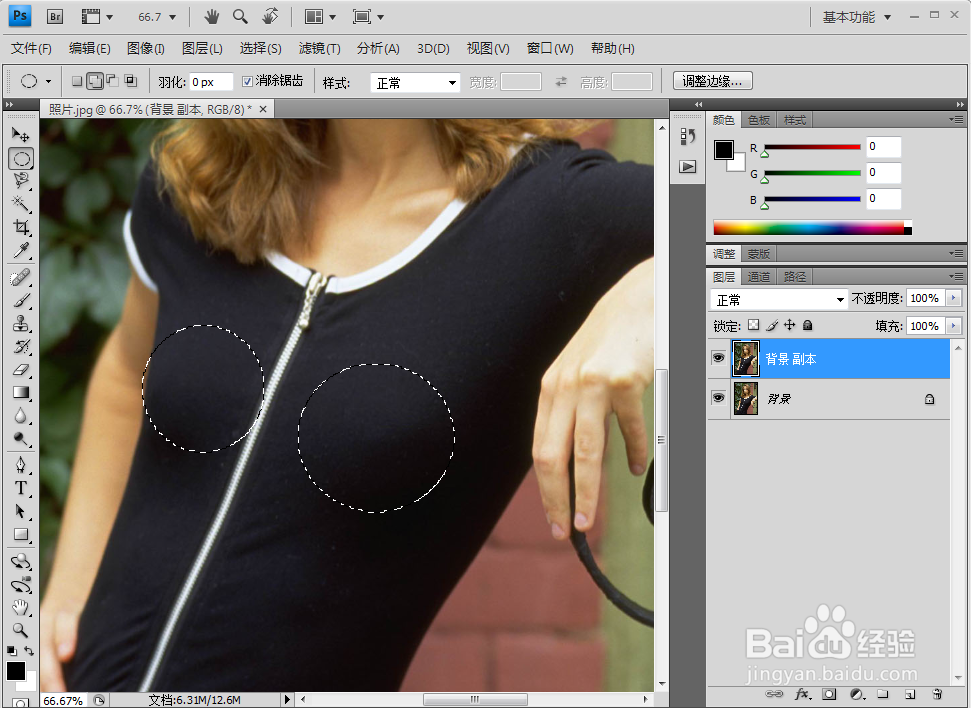Screen dimensions: 971x708
Task: Select the Elliptical Marquee tool in toolbox
Action: click(x=21, y=159)
